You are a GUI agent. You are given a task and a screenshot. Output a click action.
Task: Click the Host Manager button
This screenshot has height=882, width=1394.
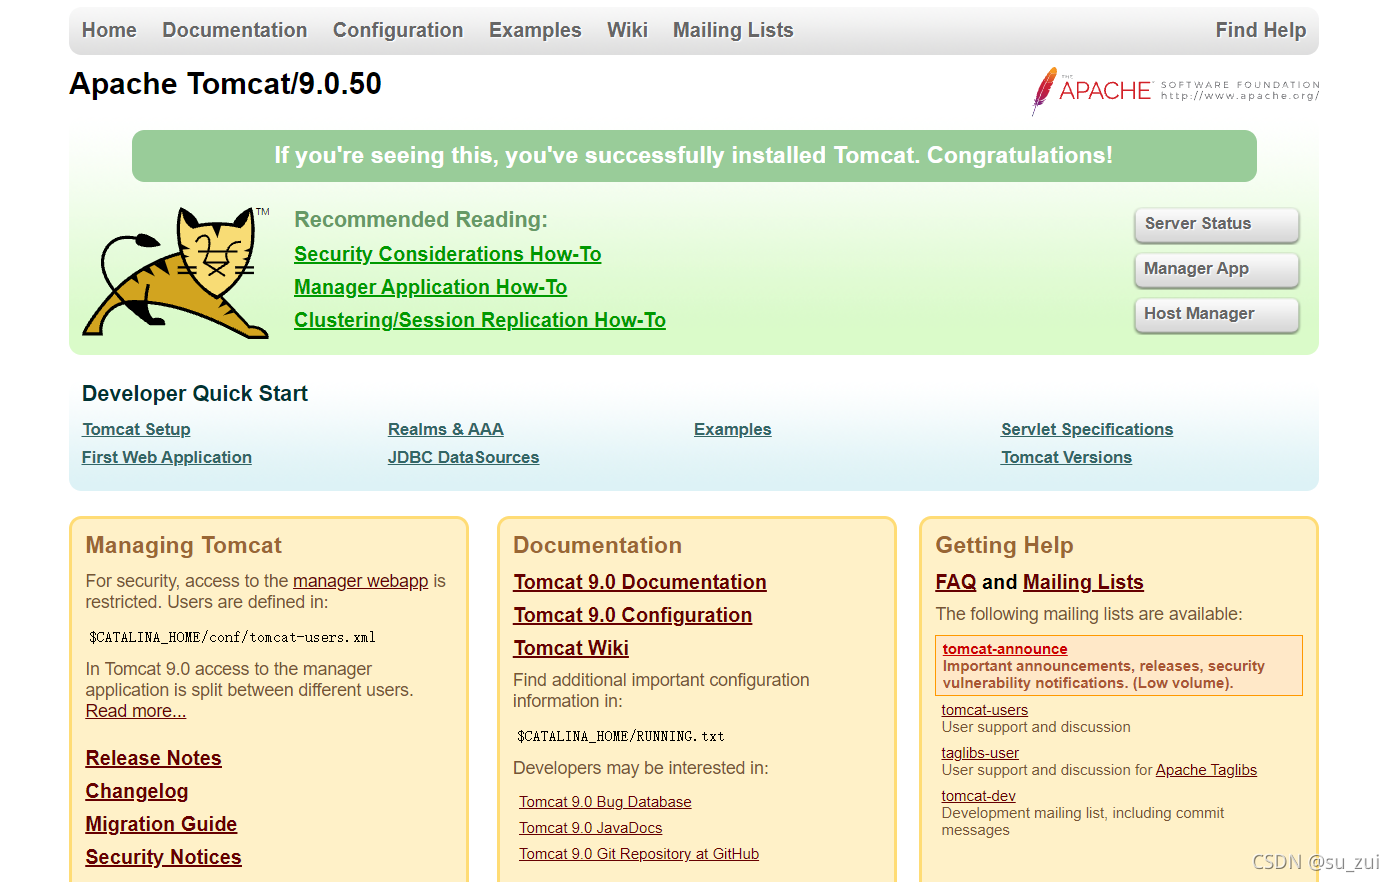[x=1217, y=314]
